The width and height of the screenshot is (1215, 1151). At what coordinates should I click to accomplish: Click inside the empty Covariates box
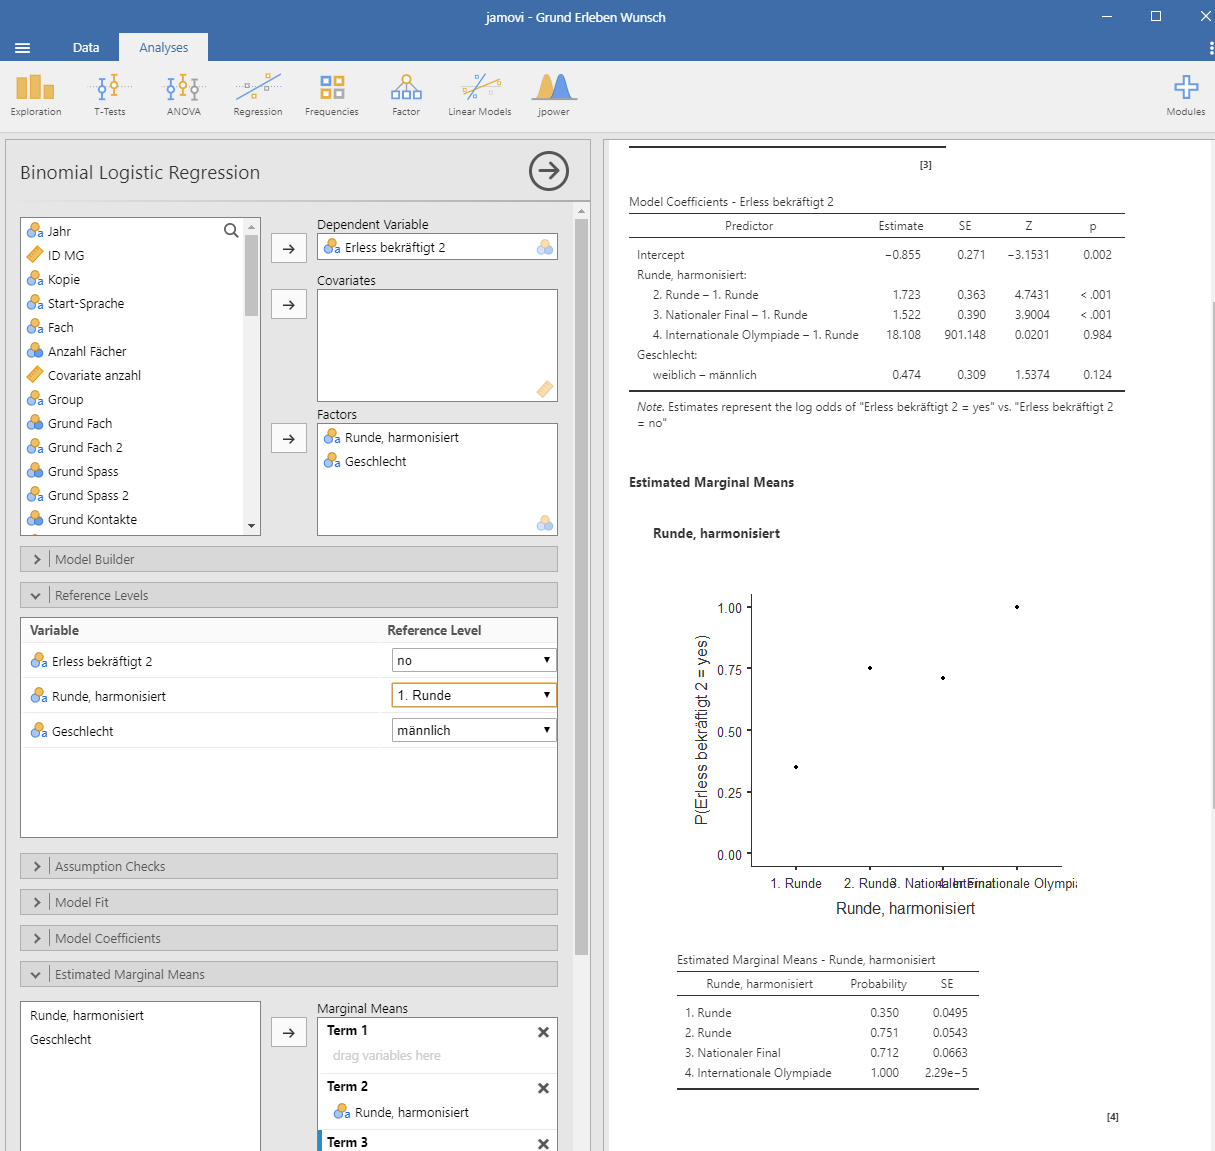[x=437, y=345]
